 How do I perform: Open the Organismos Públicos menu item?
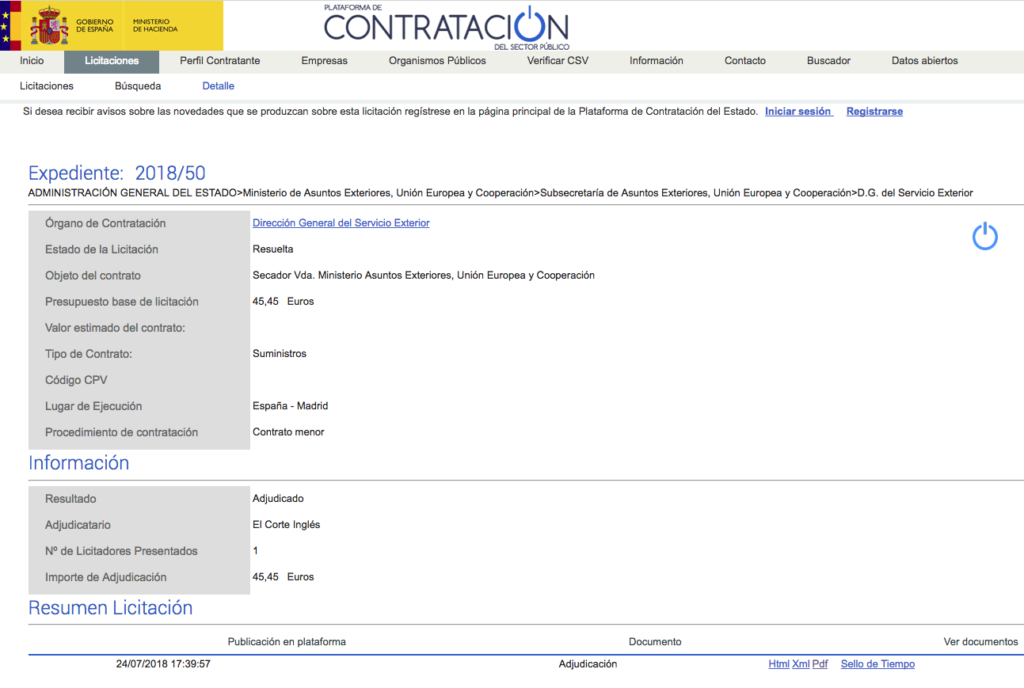(437, 61)
